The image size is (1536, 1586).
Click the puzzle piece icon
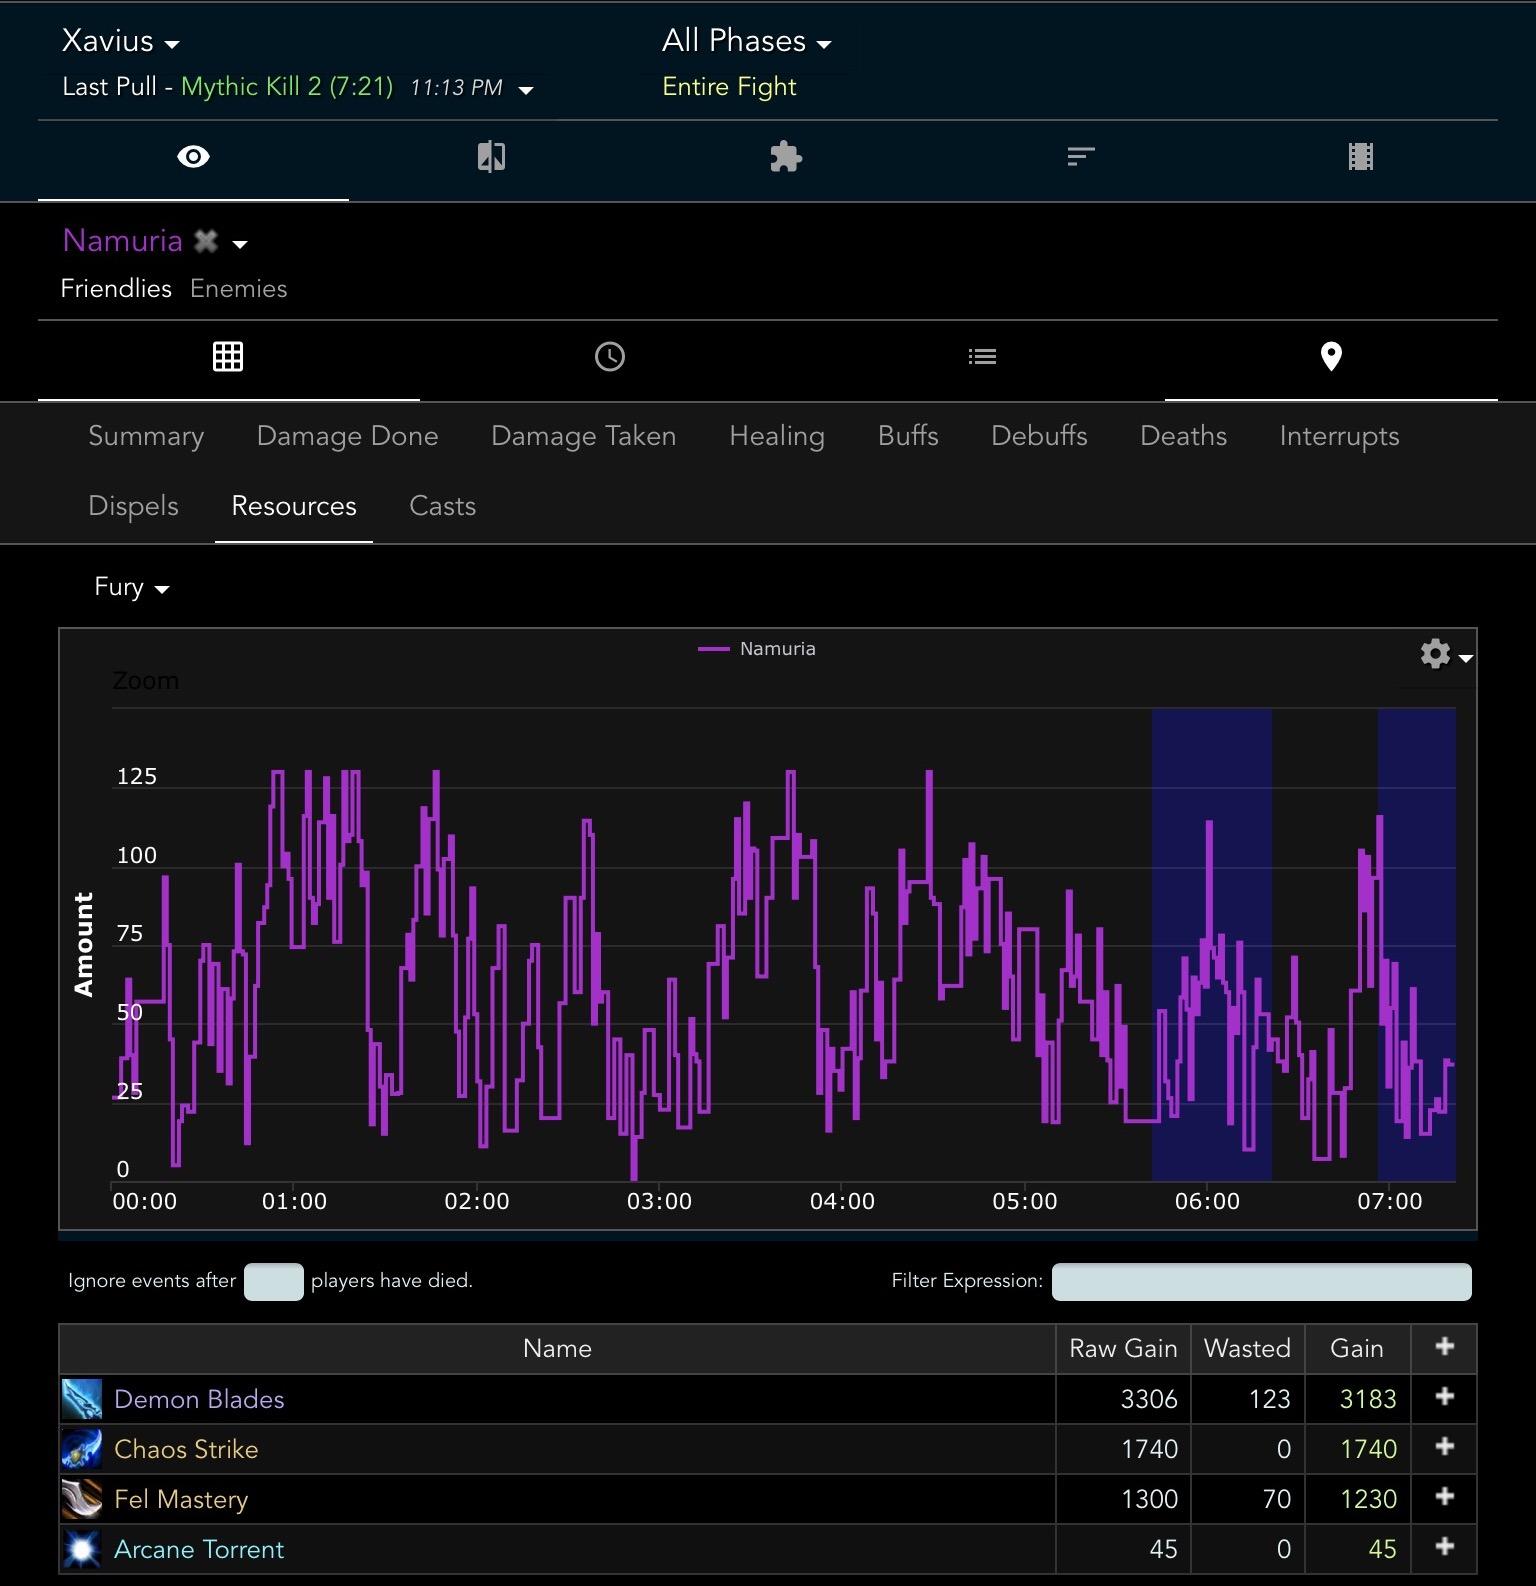pos(786,157)
